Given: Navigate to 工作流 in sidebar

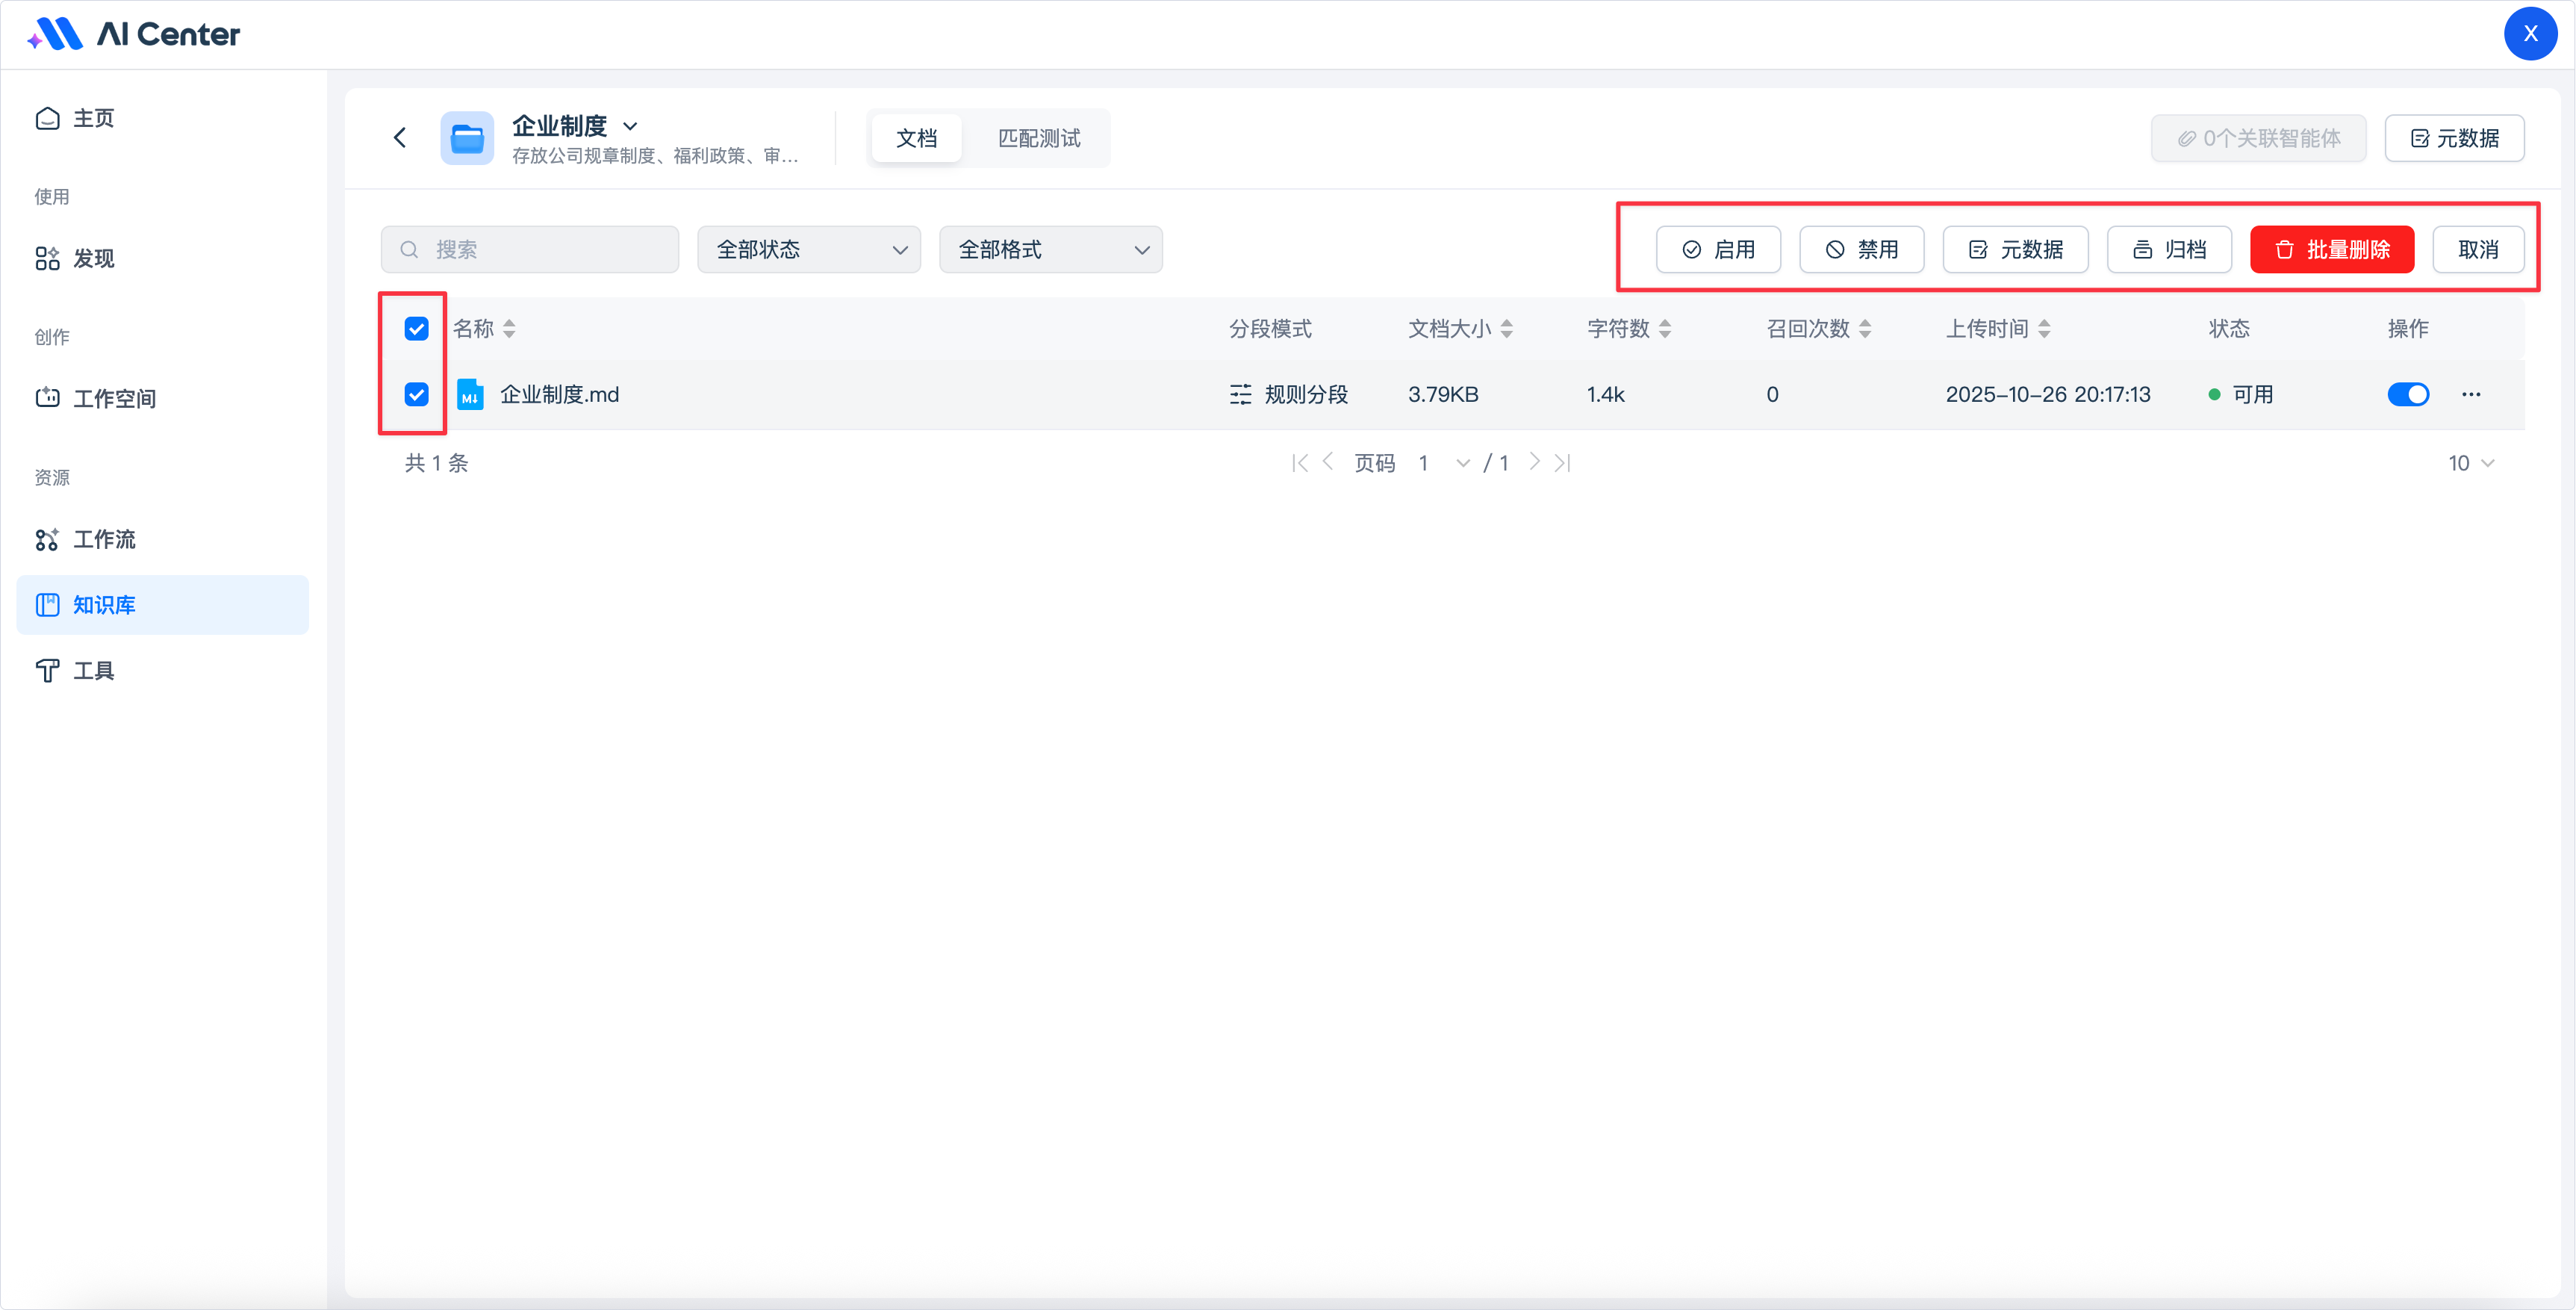Looking at the screenshot, I should point(104,539).
